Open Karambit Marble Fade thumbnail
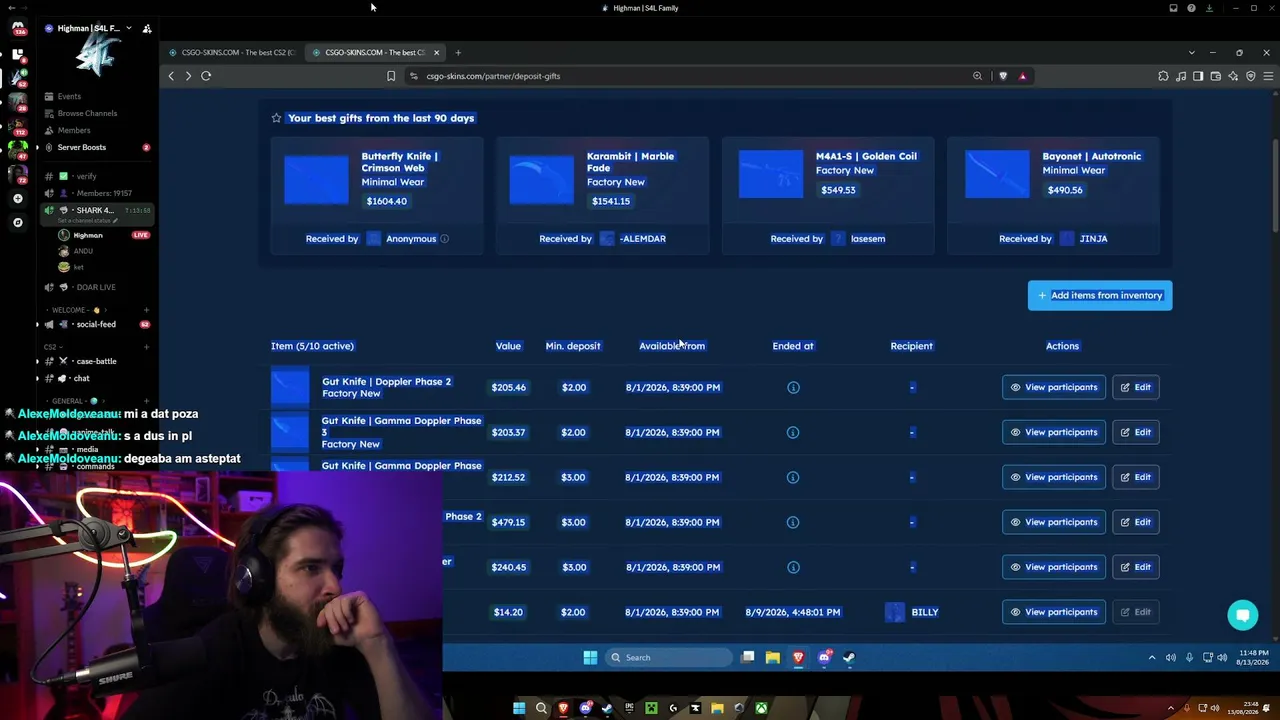 542,179
